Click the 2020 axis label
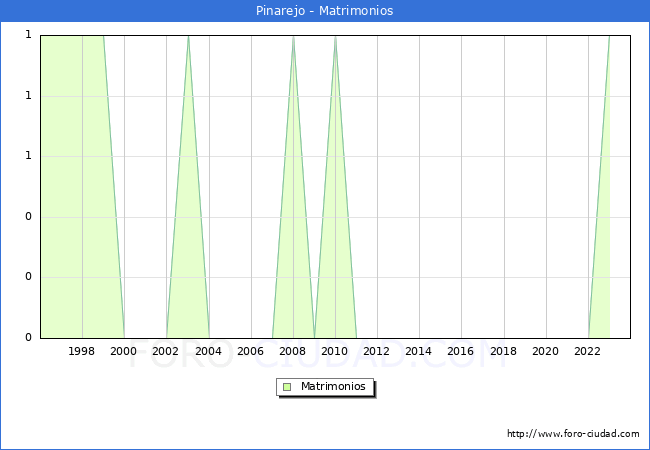Viewport: 650px width, 450px height. tap(546, 351)
